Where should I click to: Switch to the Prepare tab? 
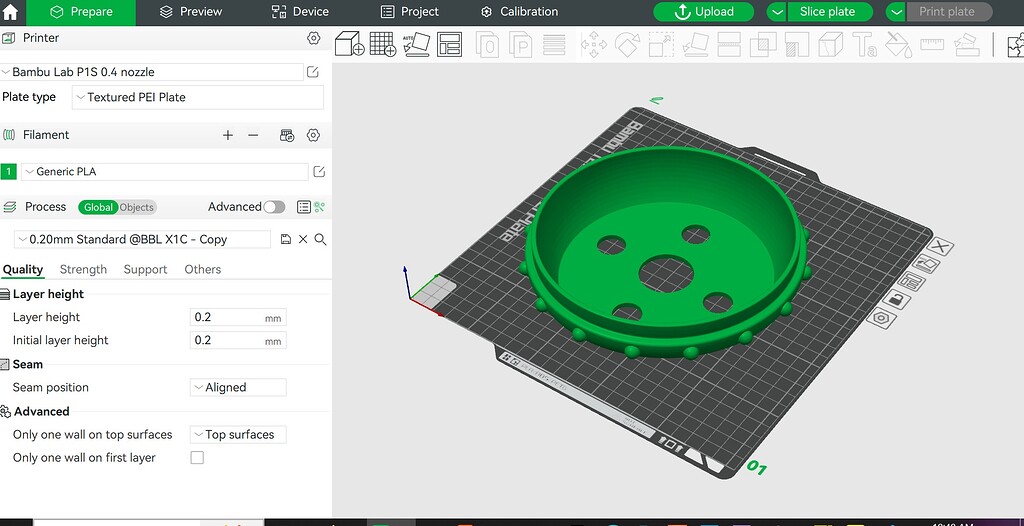[81, 12]
